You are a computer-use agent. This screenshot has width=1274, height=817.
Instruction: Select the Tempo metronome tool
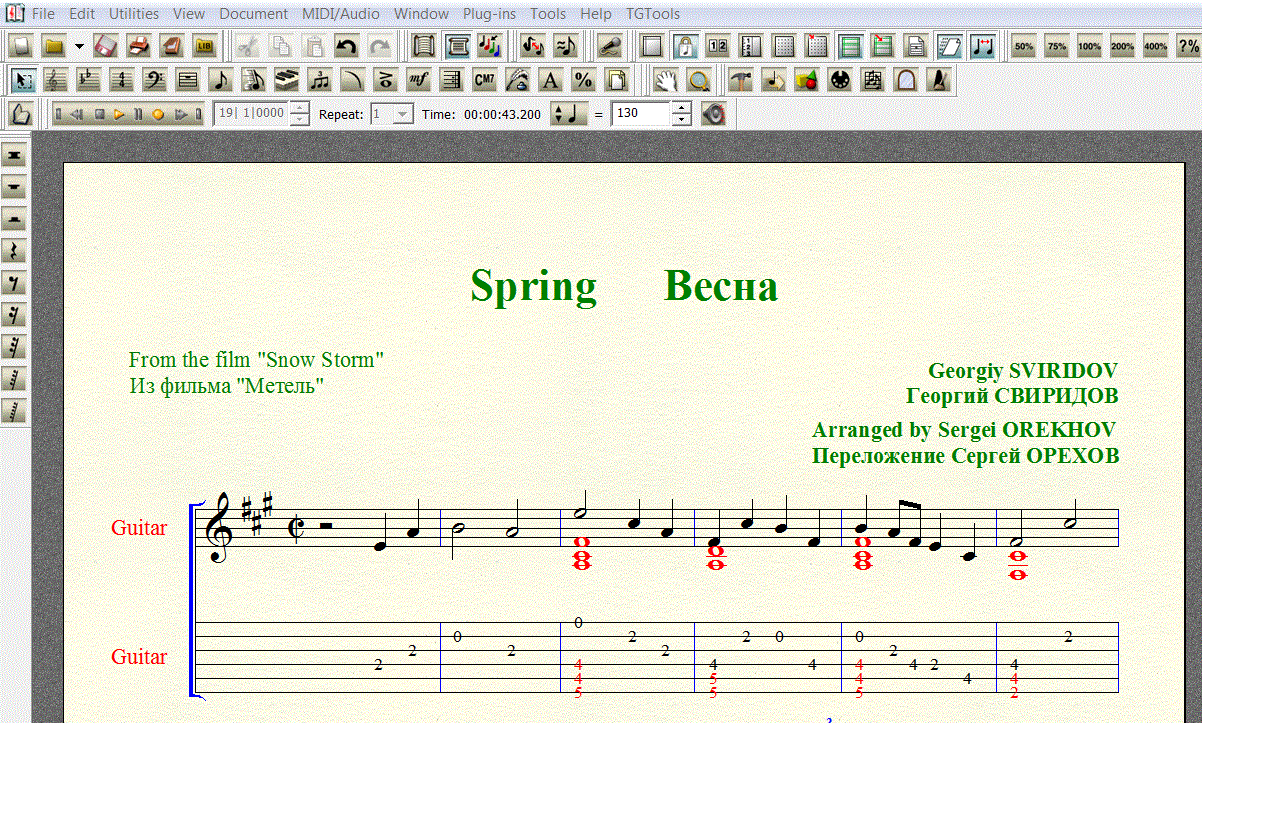(x=937, y=80)
